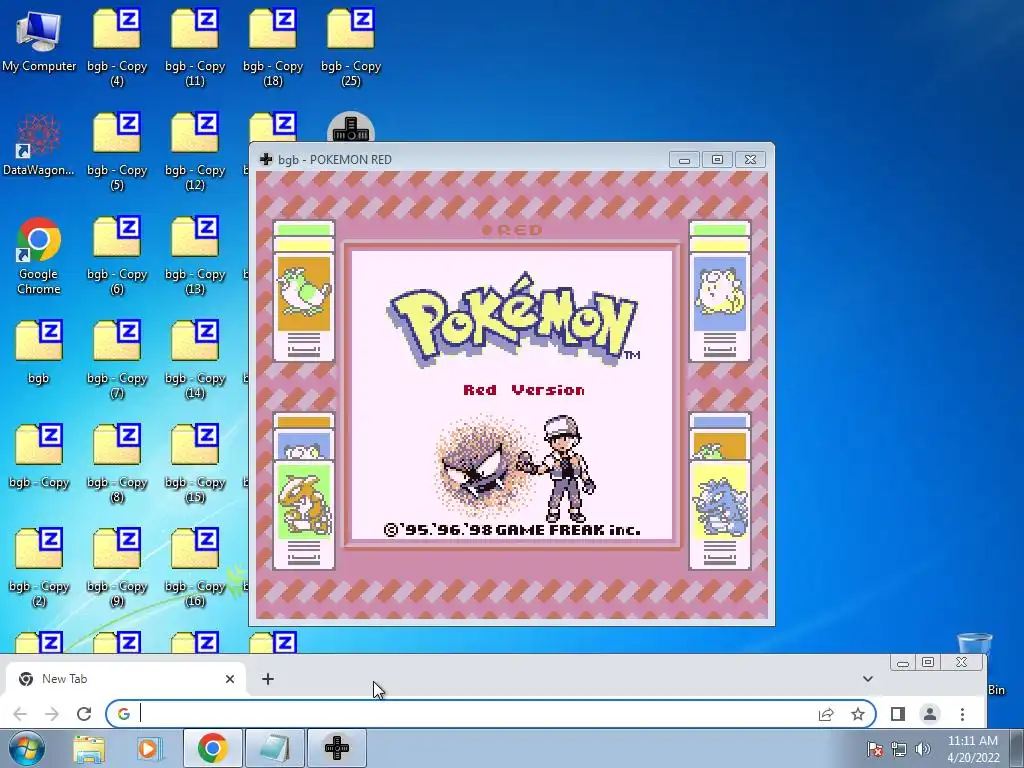This screenshot has height=768, width=1024.
Task: Click the bgb gamepad icon on desktop
Action: click(x=351, y=127)
